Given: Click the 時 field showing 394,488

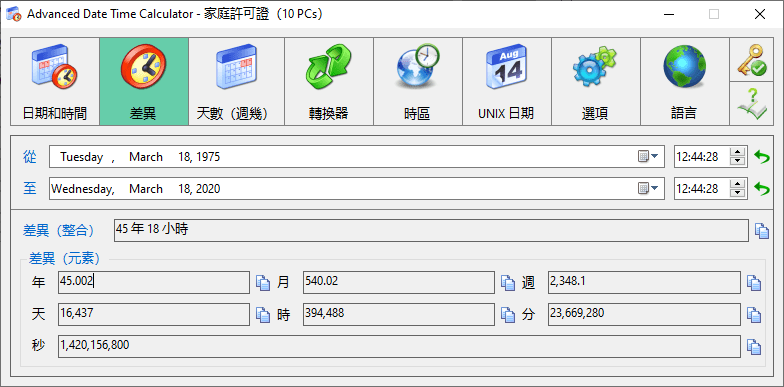Looking at the screenshot, I should pos(398,314).
